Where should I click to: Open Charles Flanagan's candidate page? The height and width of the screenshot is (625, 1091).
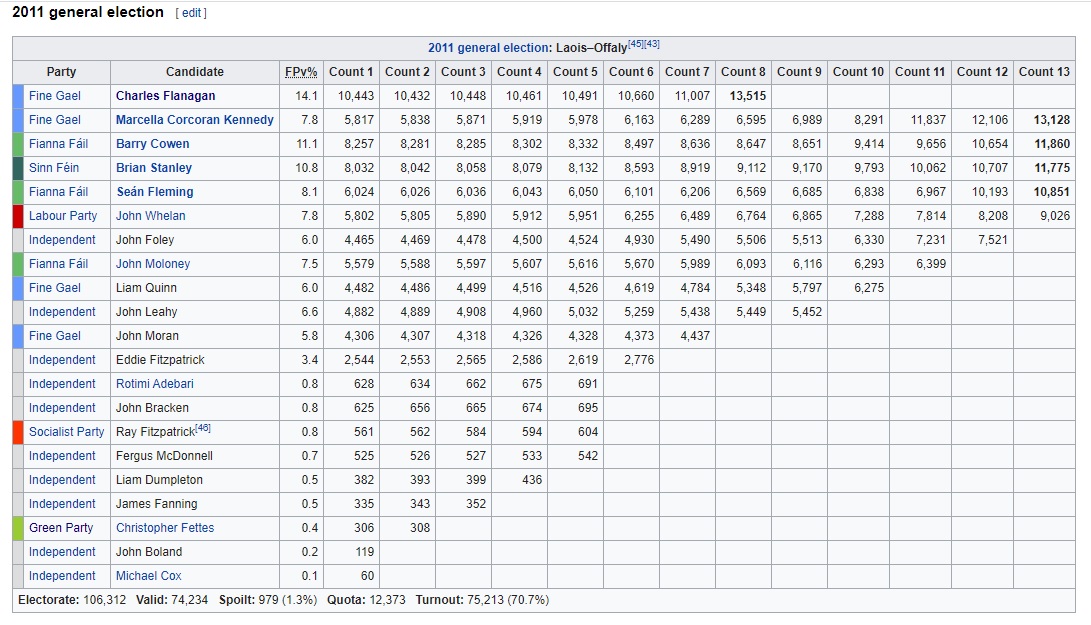point(166,96)
